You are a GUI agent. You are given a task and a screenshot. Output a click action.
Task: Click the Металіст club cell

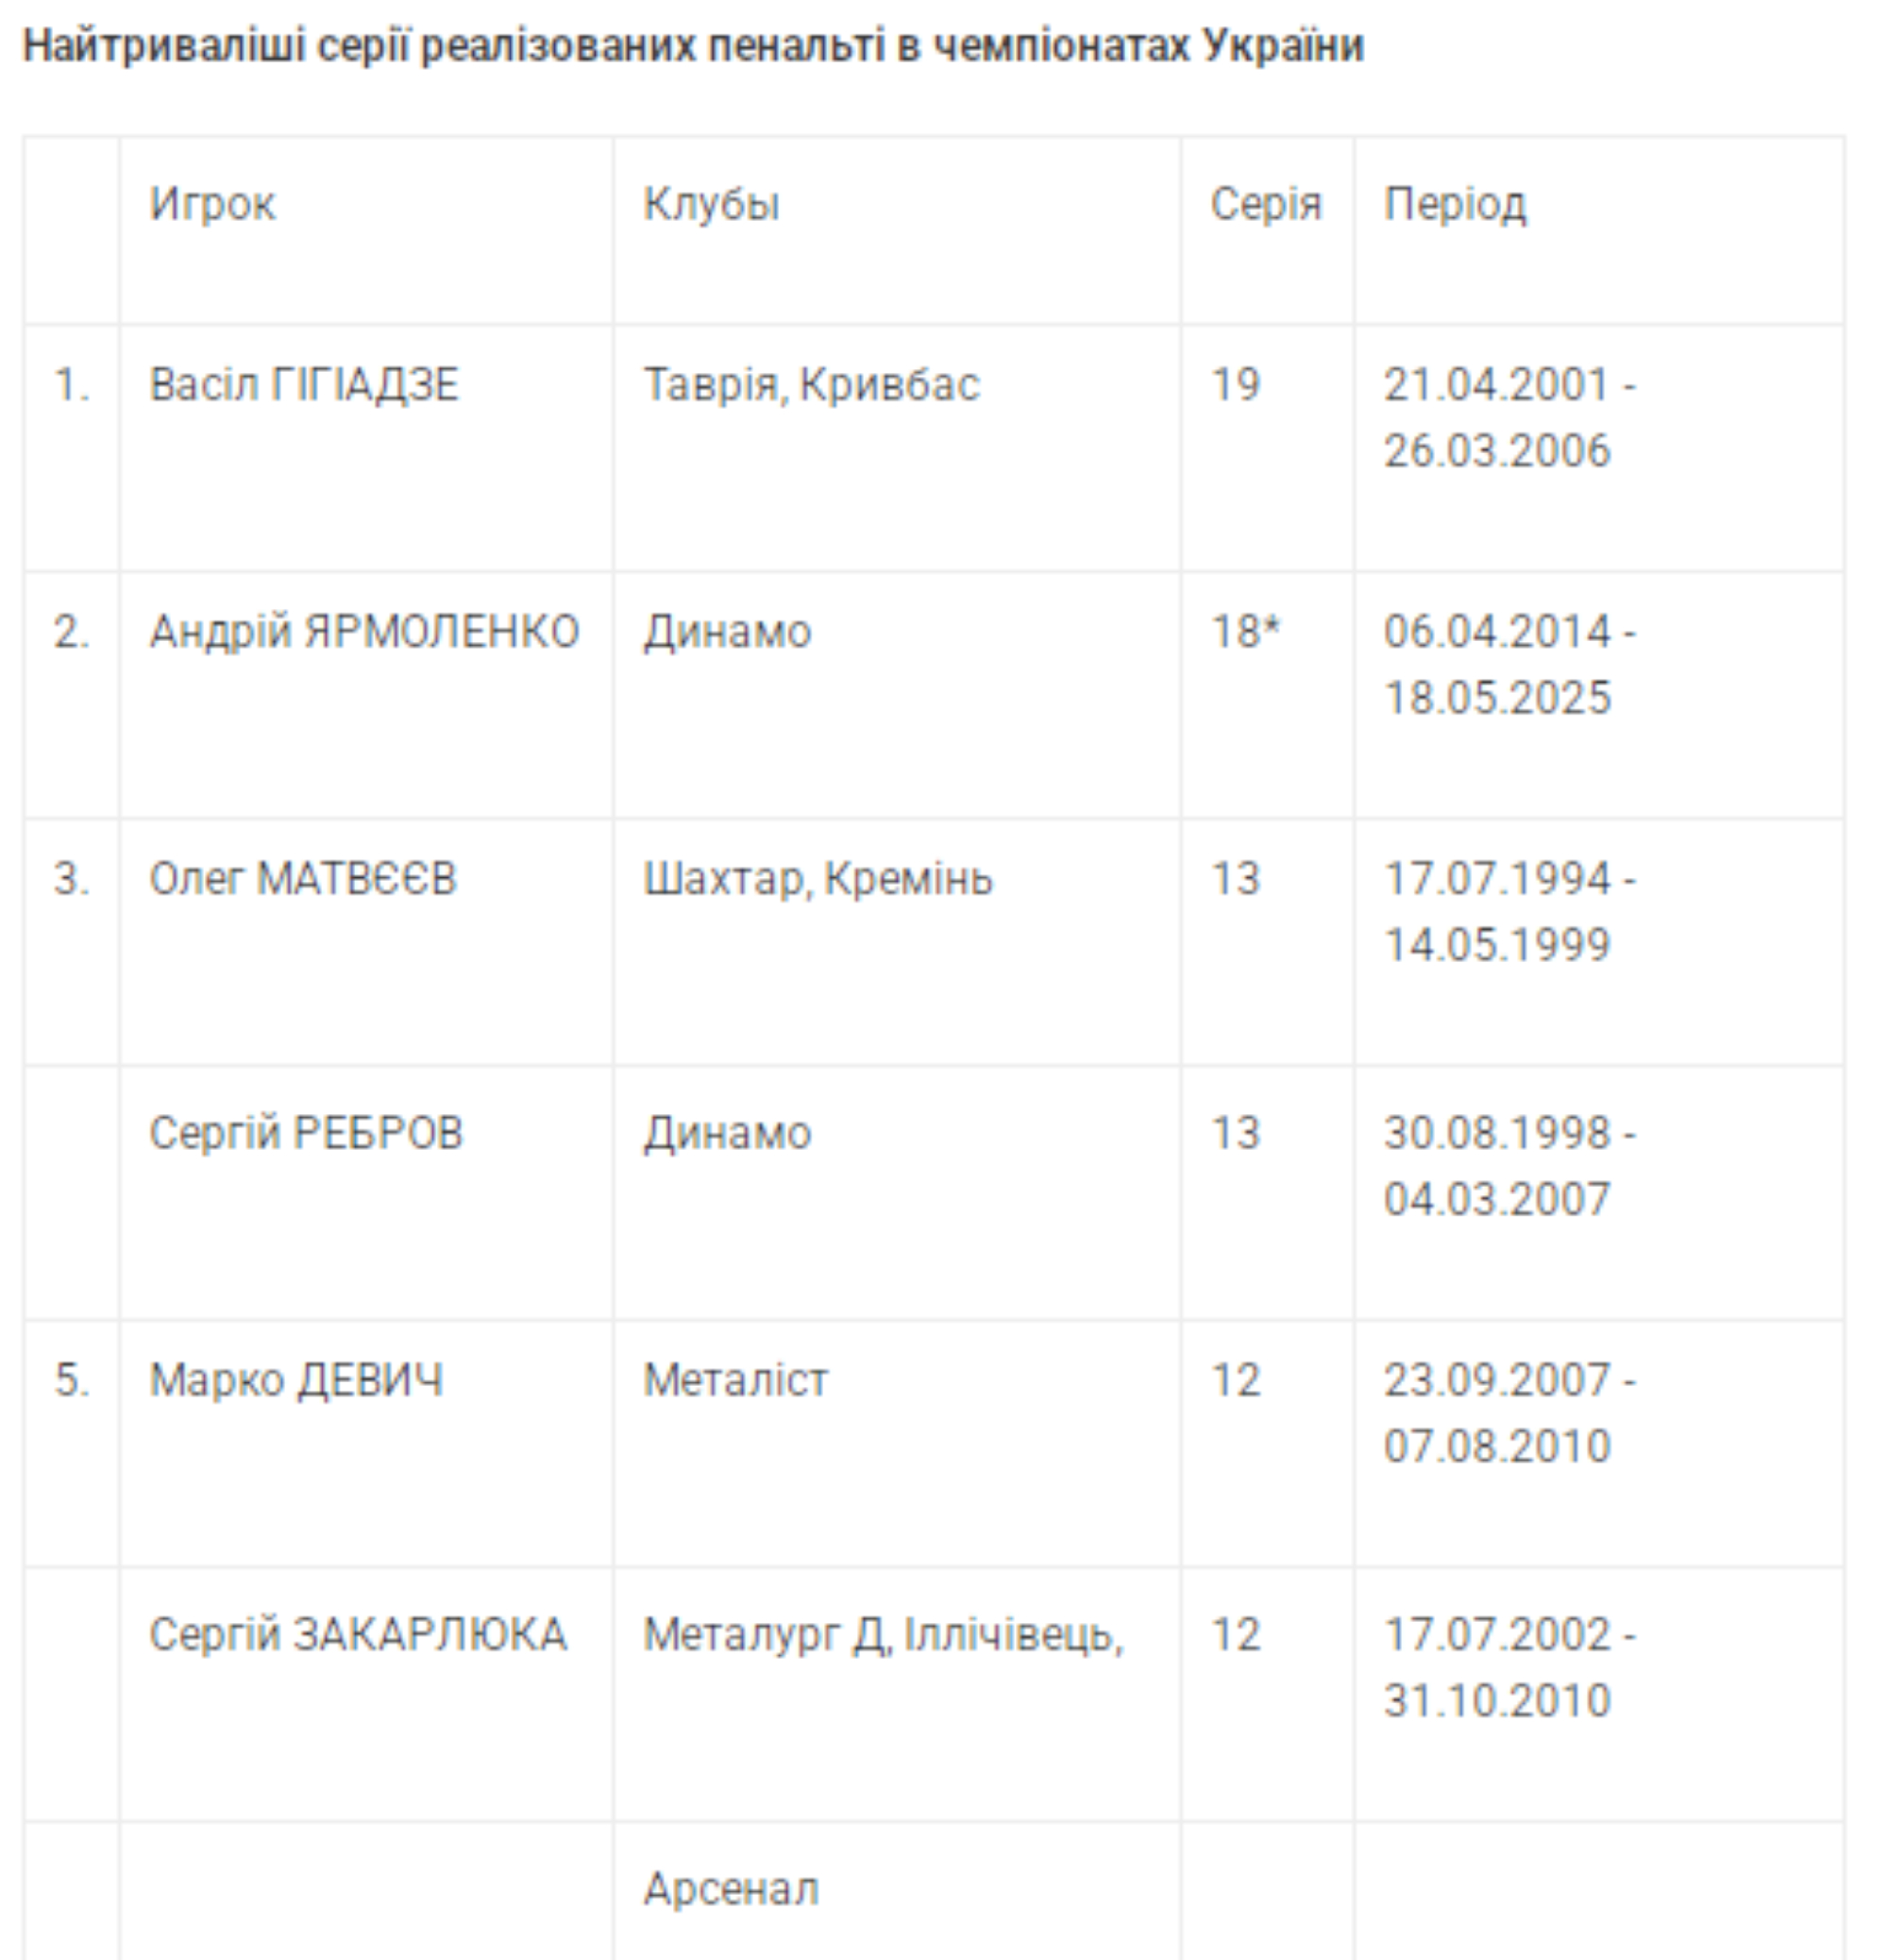(735, 1380)
